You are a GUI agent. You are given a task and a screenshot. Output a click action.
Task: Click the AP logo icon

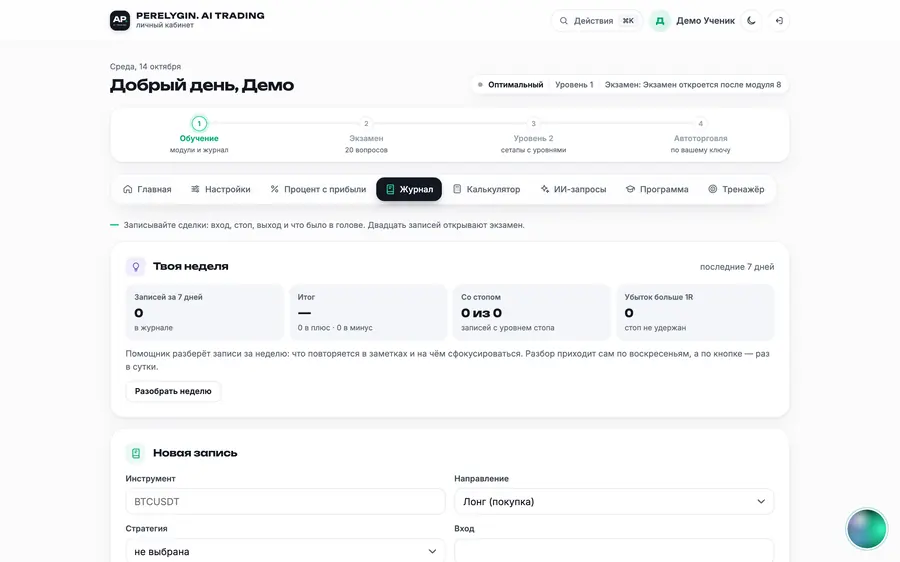[120, 21]
